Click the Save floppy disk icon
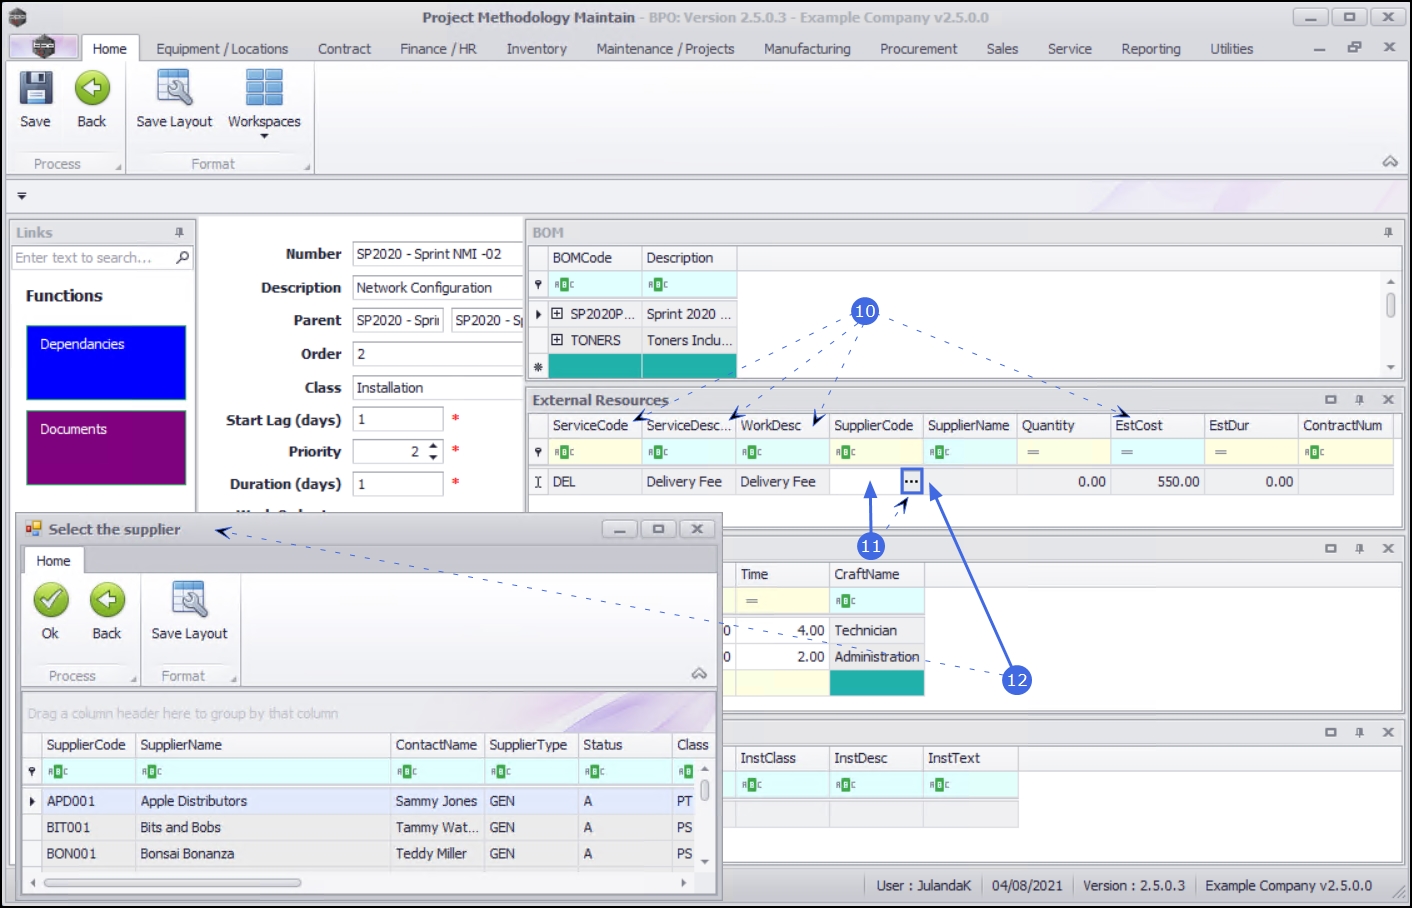This screenshot has height=908, width=1412. [x=35, y=89]
